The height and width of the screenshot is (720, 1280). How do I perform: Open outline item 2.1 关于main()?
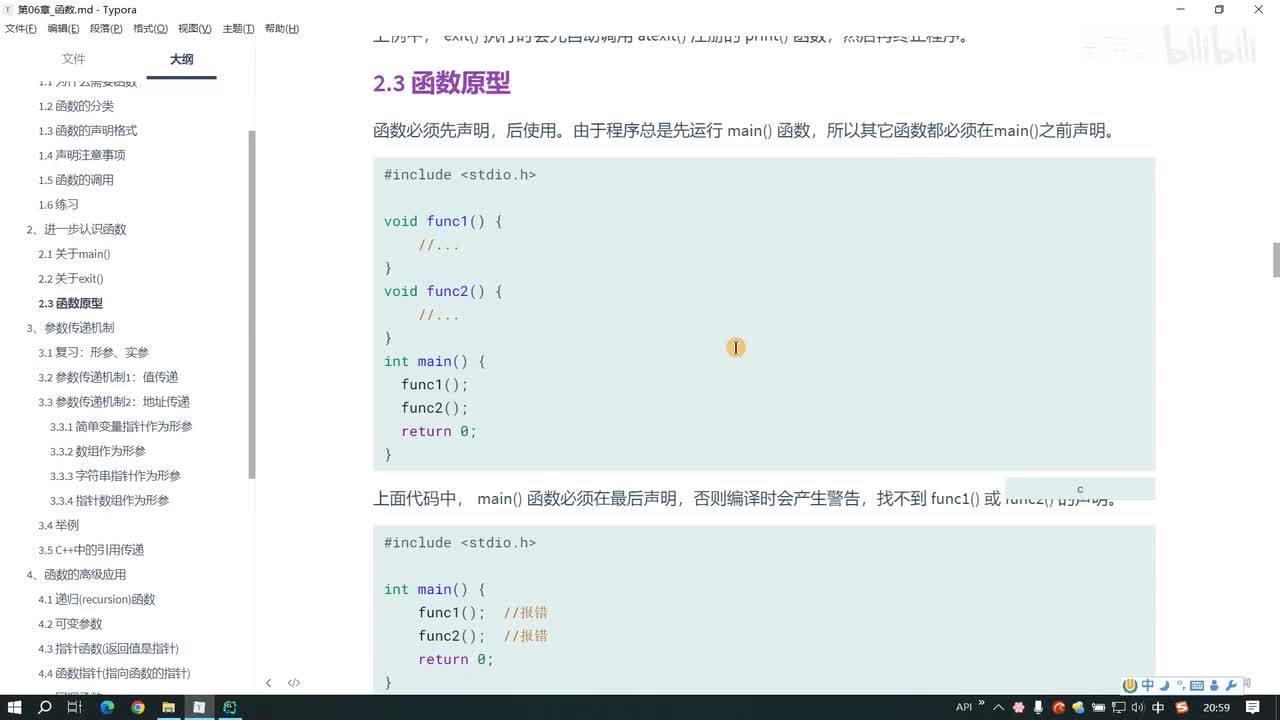pyautogui.click(x=74, y=254)
